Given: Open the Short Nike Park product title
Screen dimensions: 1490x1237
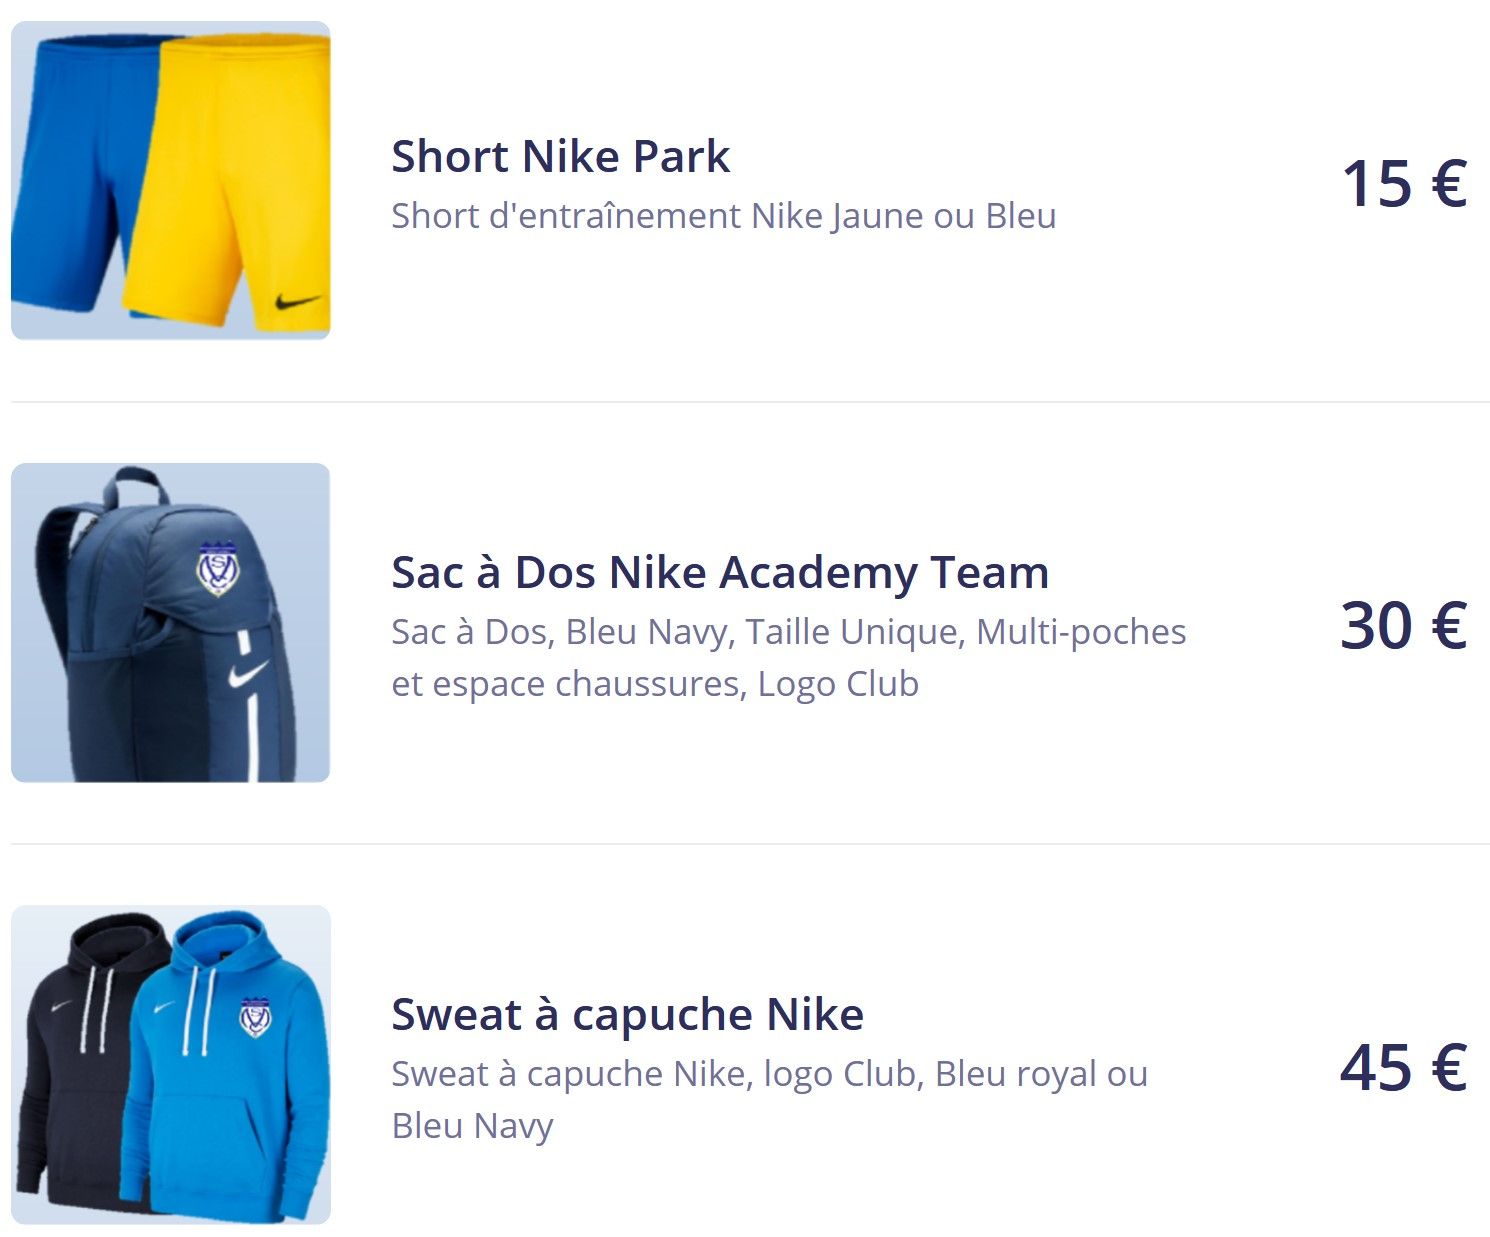Looking at the screenshot, I should tap(560, 156).
